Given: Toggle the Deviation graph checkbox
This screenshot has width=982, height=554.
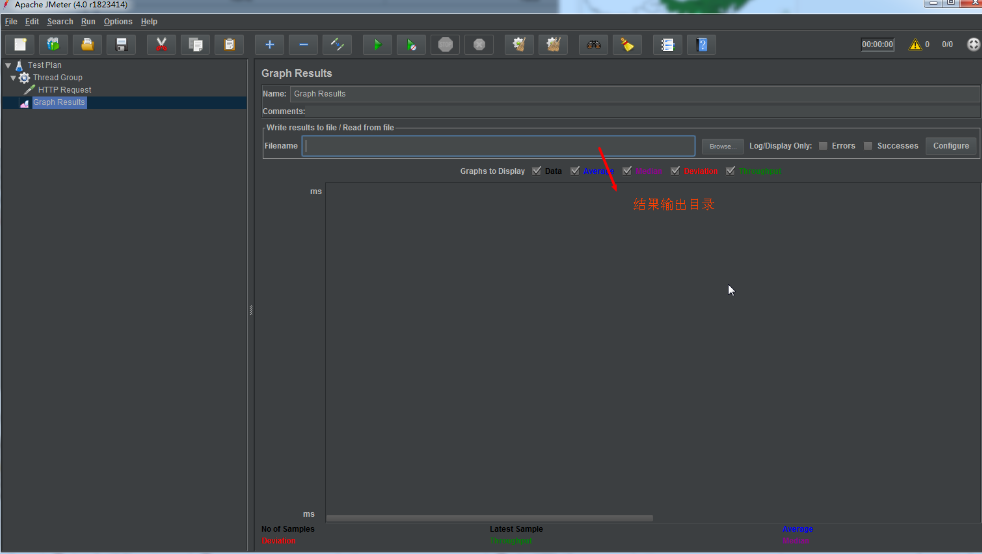Looking at the screenshot, I should click(x=675, y=171).
